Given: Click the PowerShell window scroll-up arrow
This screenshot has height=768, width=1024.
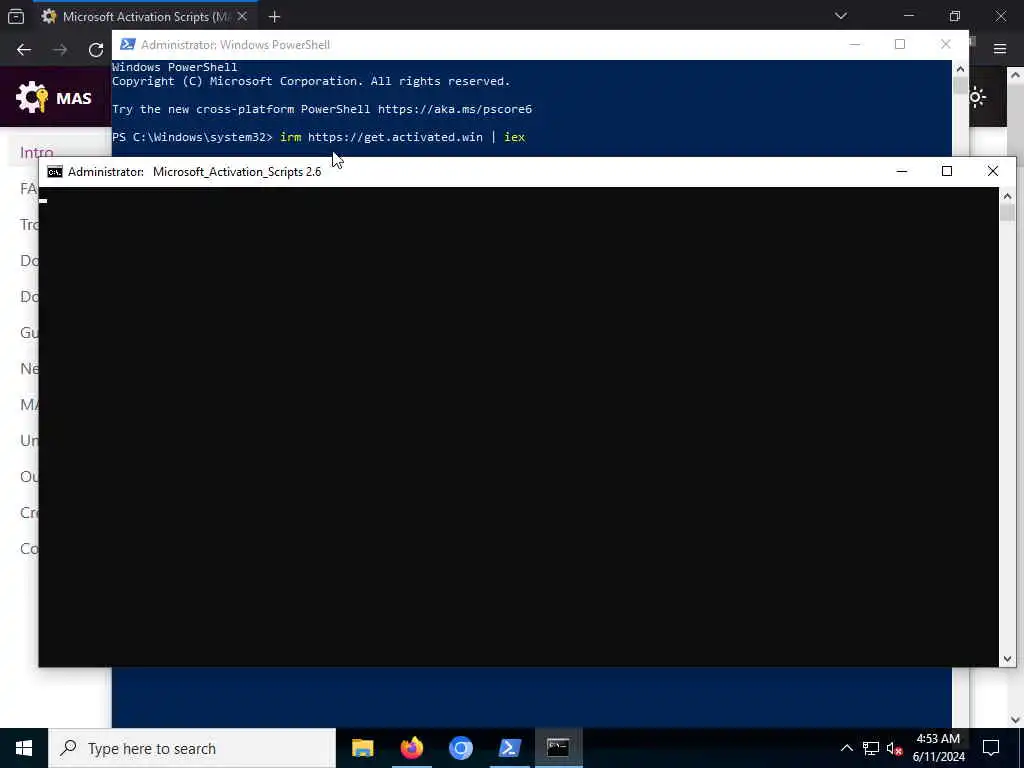Looking at the screenshot, I should point(960,68).
